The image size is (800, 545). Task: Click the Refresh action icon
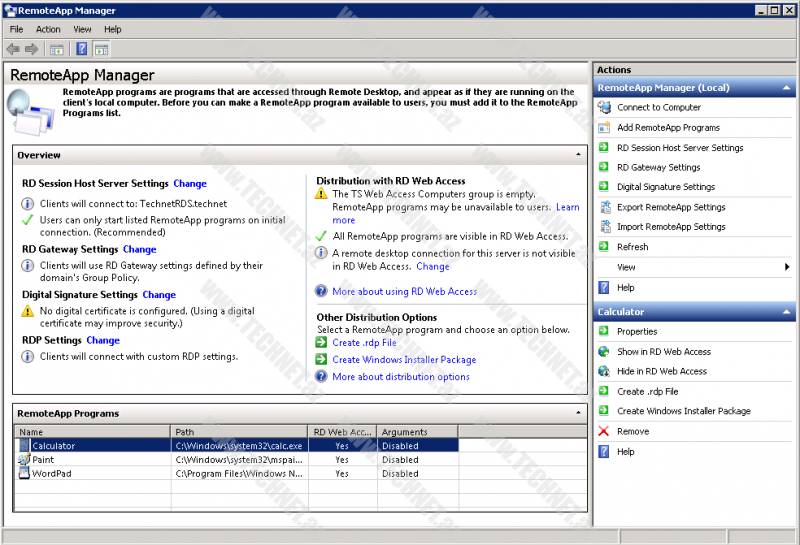(604, 246)
